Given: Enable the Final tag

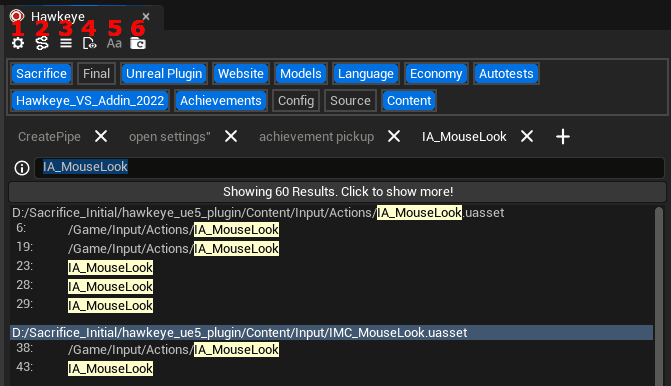Looking at the screenshot, I should point(96,74).
